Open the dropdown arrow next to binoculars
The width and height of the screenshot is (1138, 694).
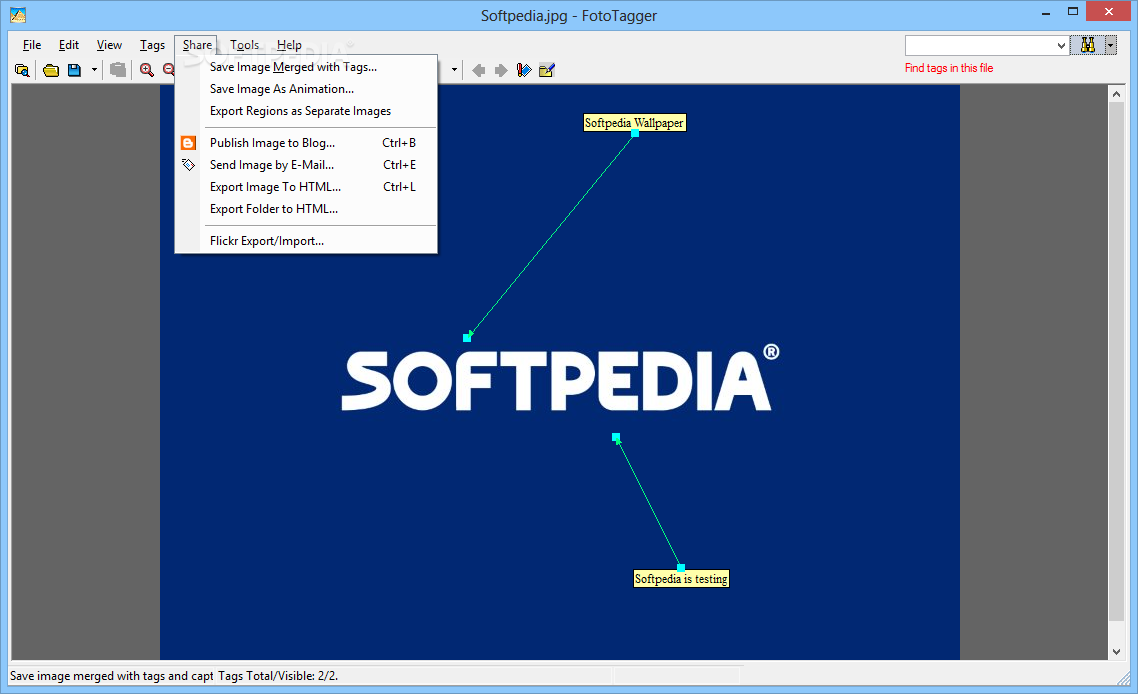point(1110,45)
